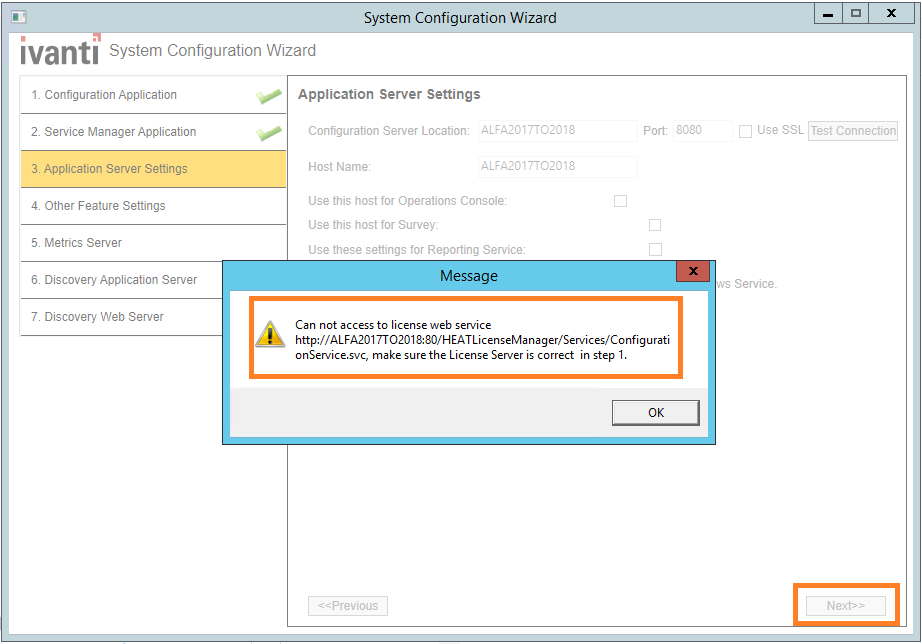Select step 2 Service Manager Application

[119, 132]
